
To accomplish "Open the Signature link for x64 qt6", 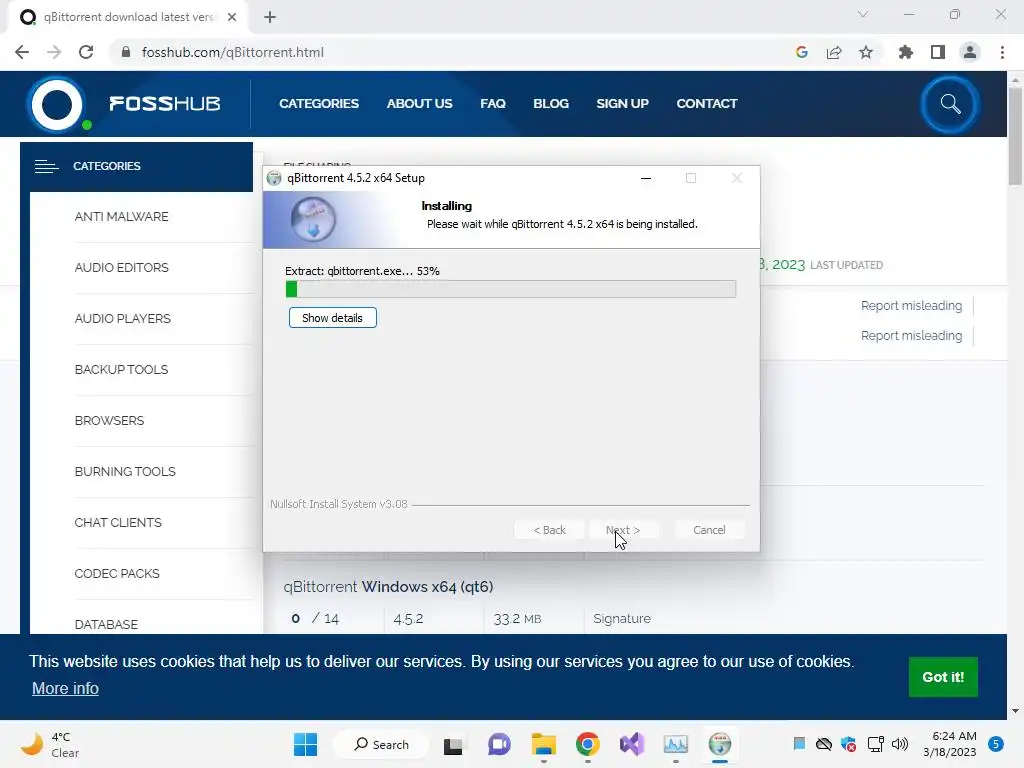I will (622, 618).
